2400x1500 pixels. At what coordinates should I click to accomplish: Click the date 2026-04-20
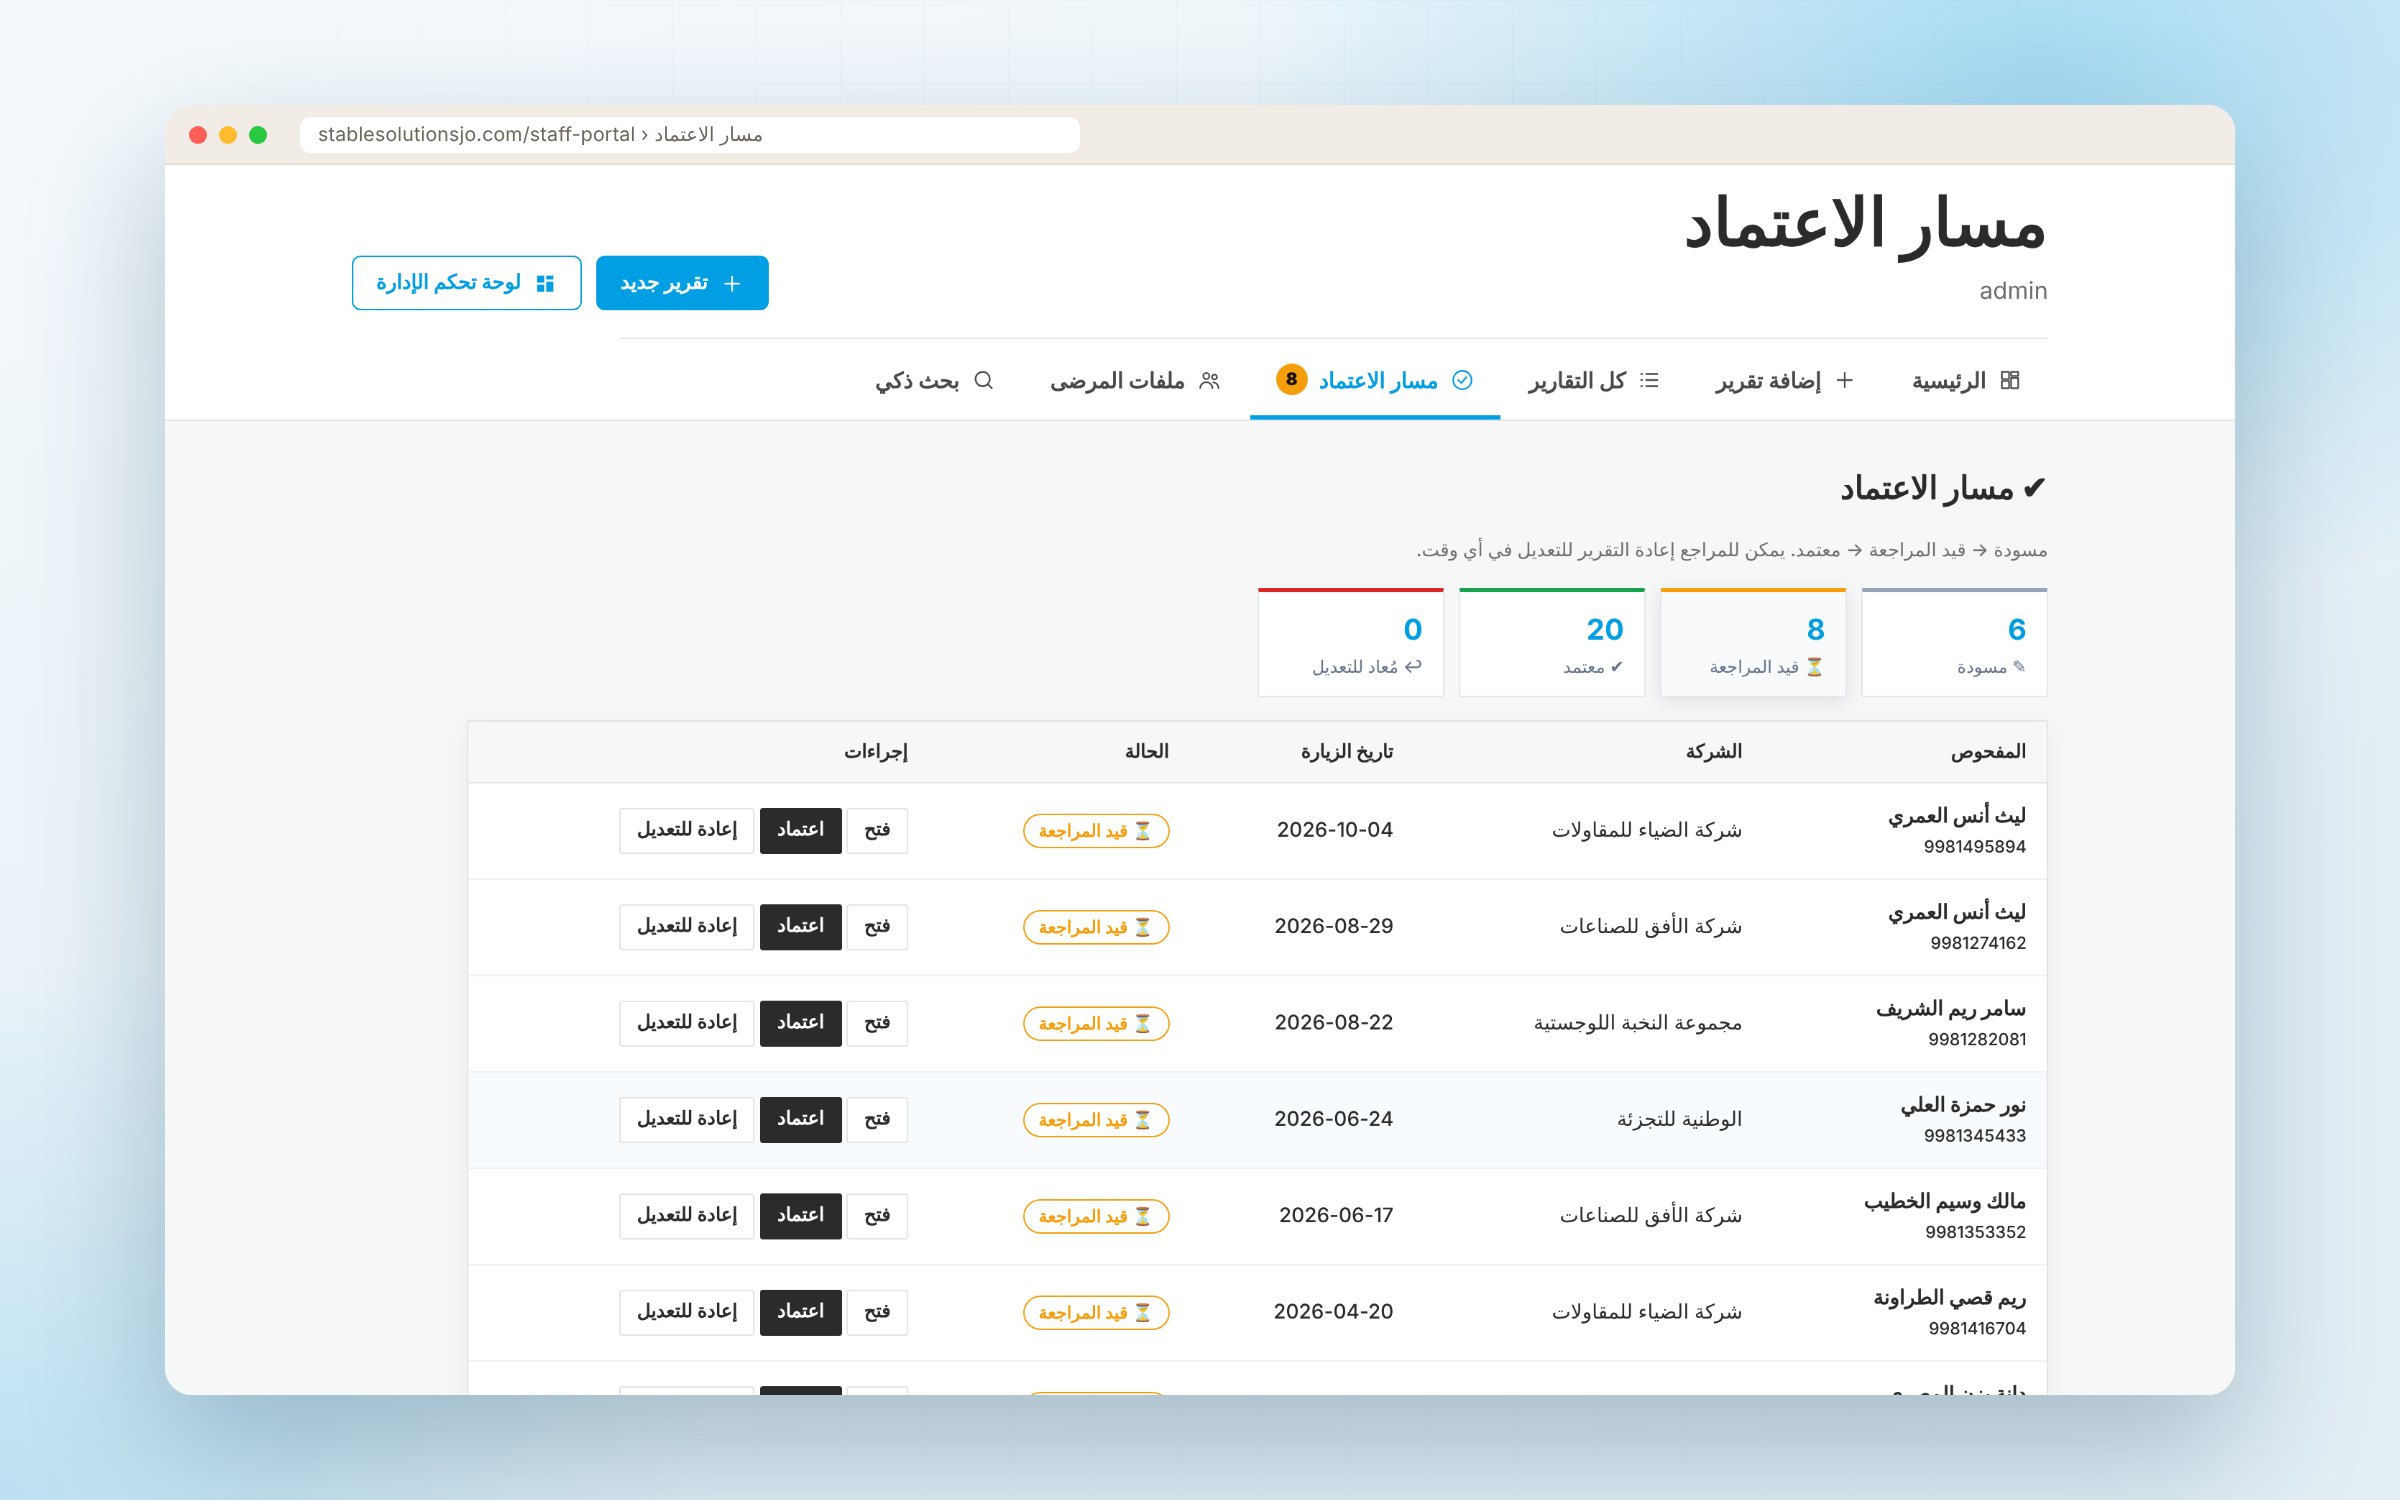click(1333, 1312)
